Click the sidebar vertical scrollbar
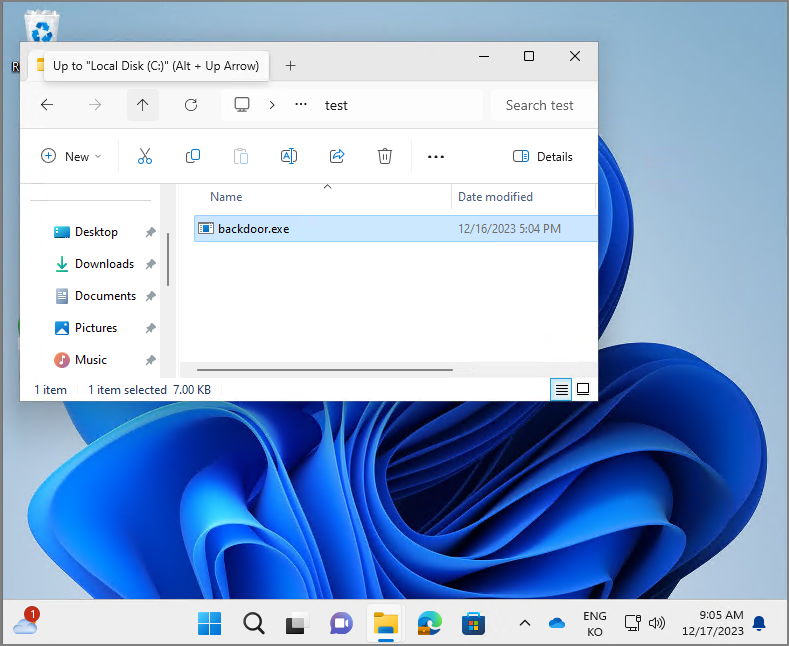Screen dimensions: 789x646 [x=168, y=259]
